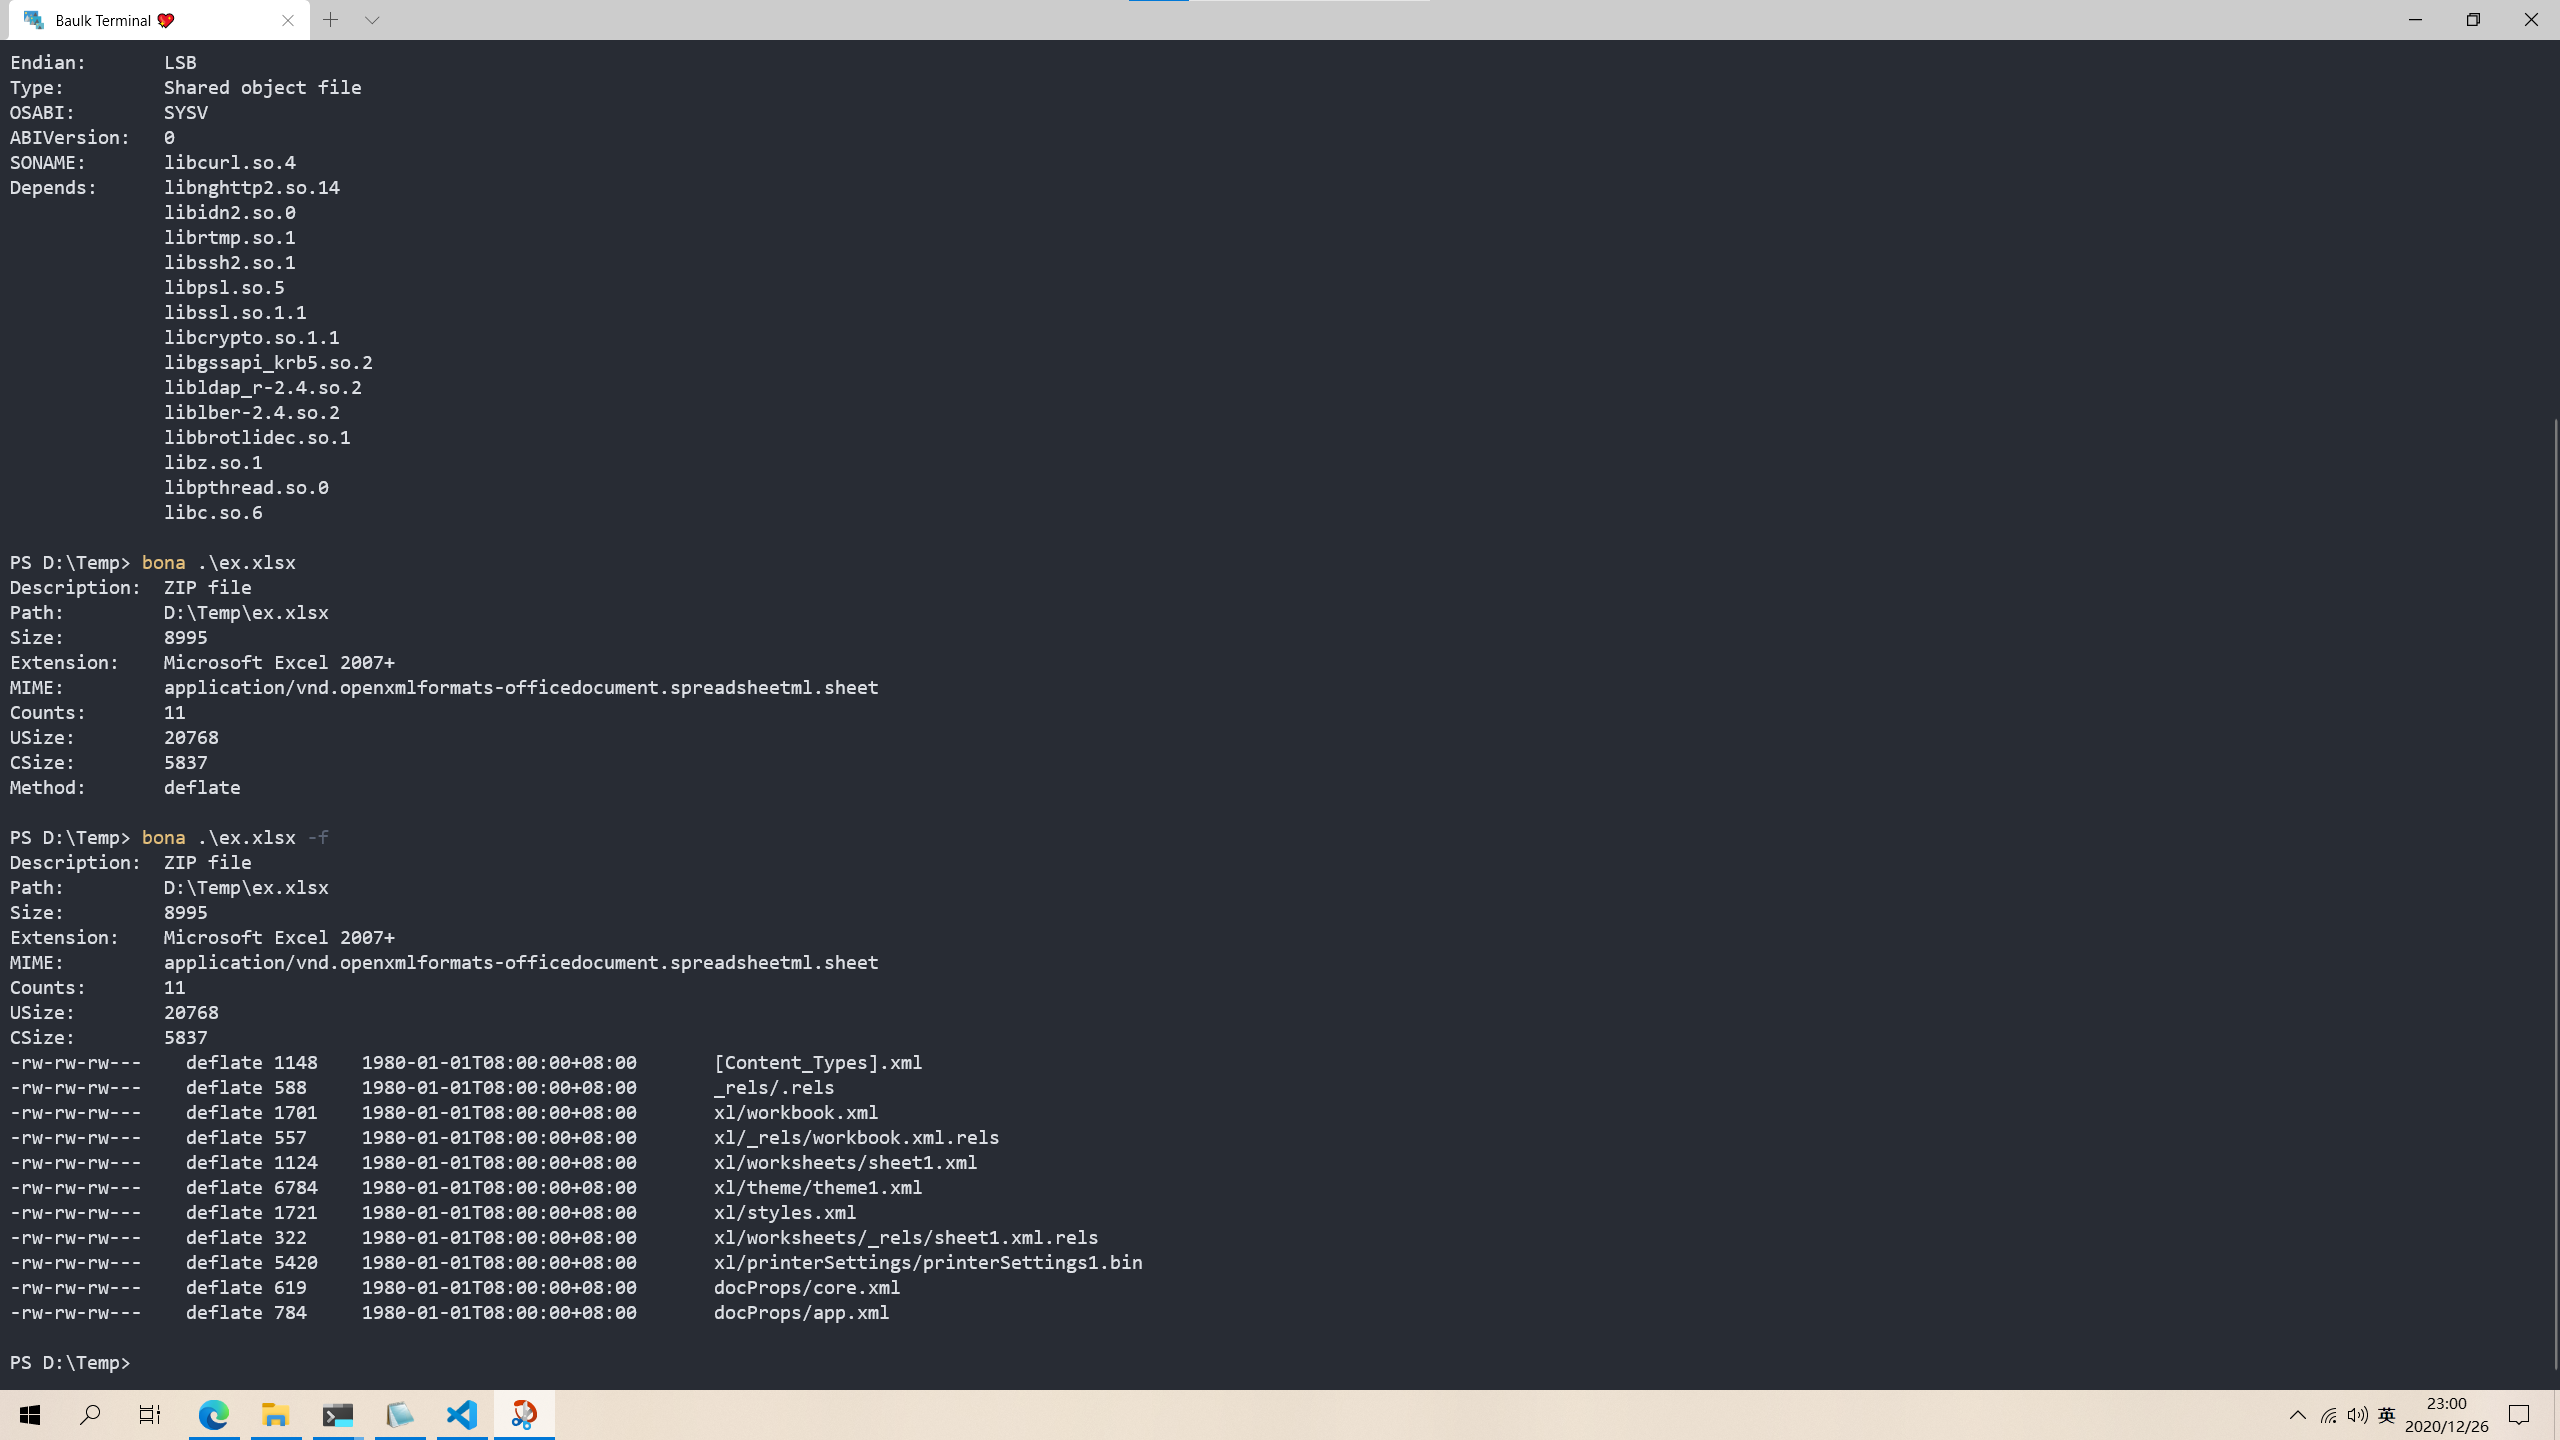The height and width of the screenshot is (1440, 2560).
Task: Open the Wi-Fi network flyout
Action: pos(2329,1415)
